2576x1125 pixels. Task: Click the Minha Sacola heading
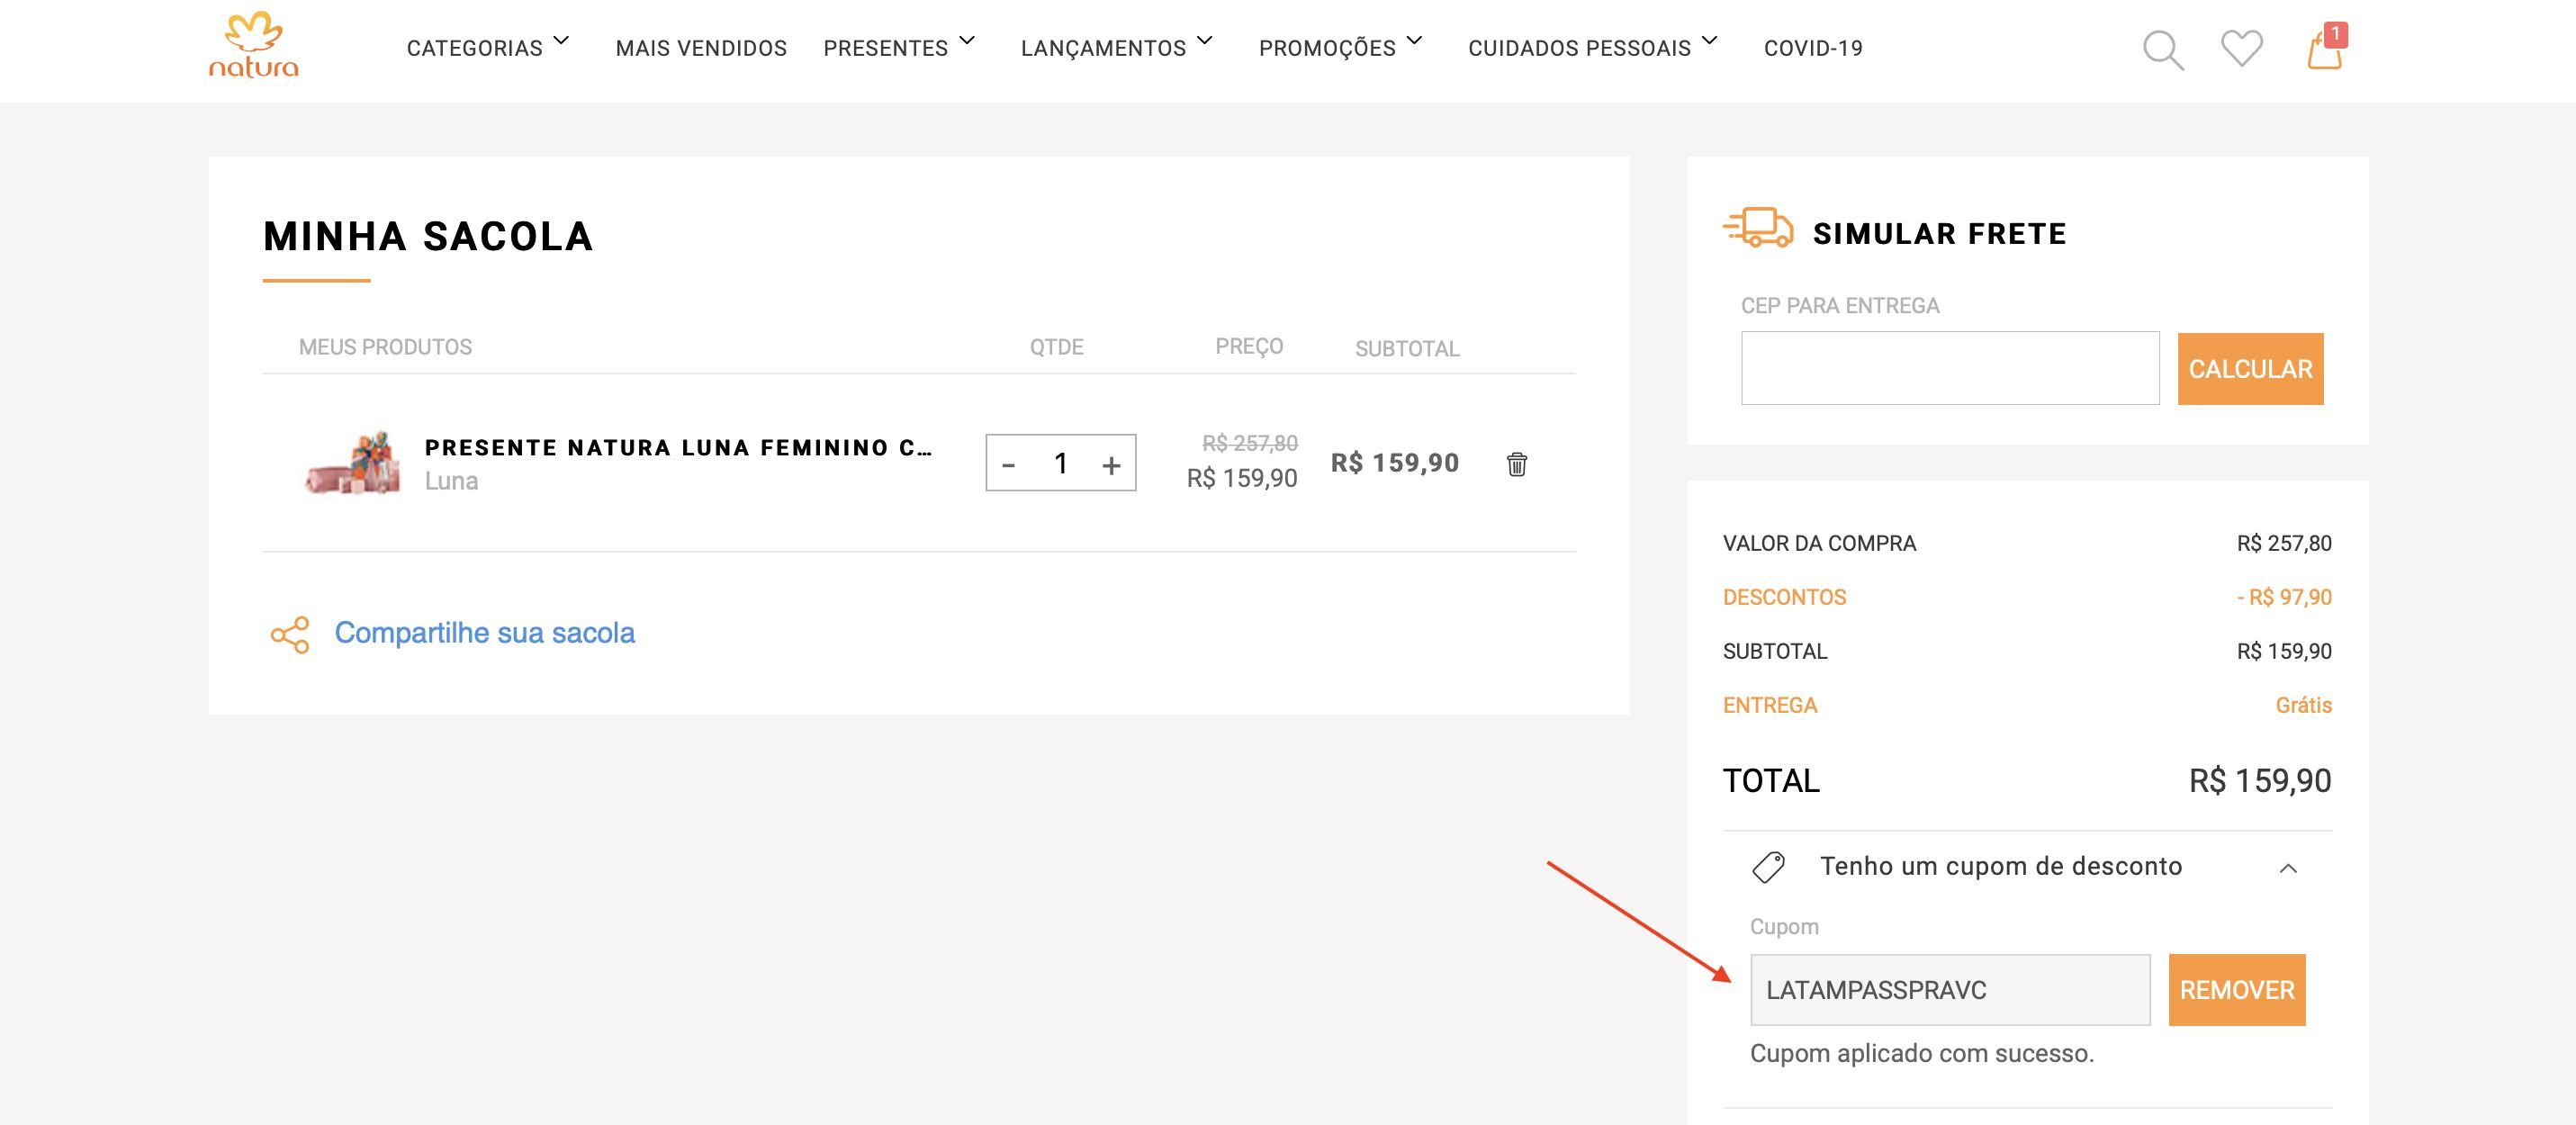[428, 236]
